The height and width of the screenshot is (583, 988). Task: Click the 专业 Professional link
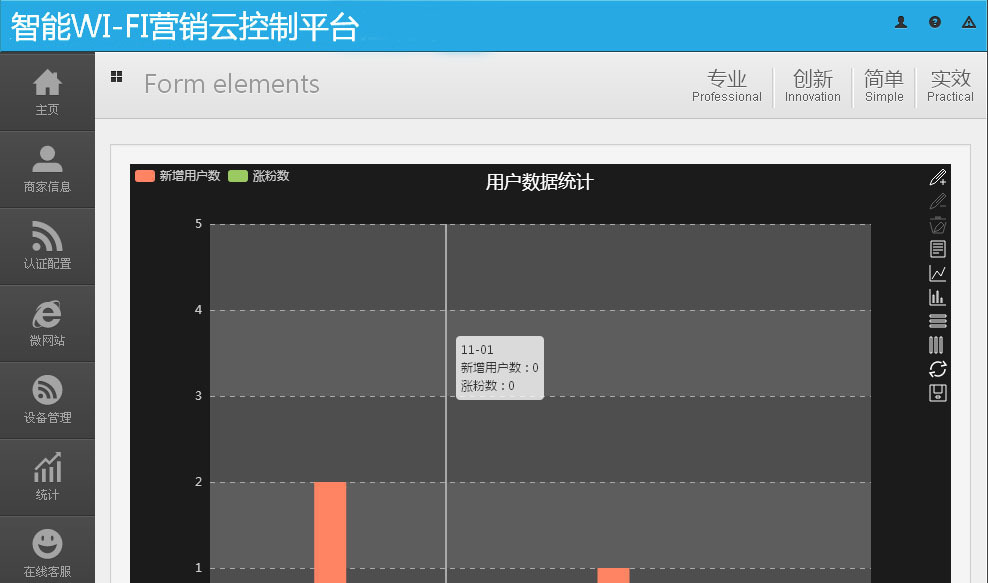click(727, 86)
